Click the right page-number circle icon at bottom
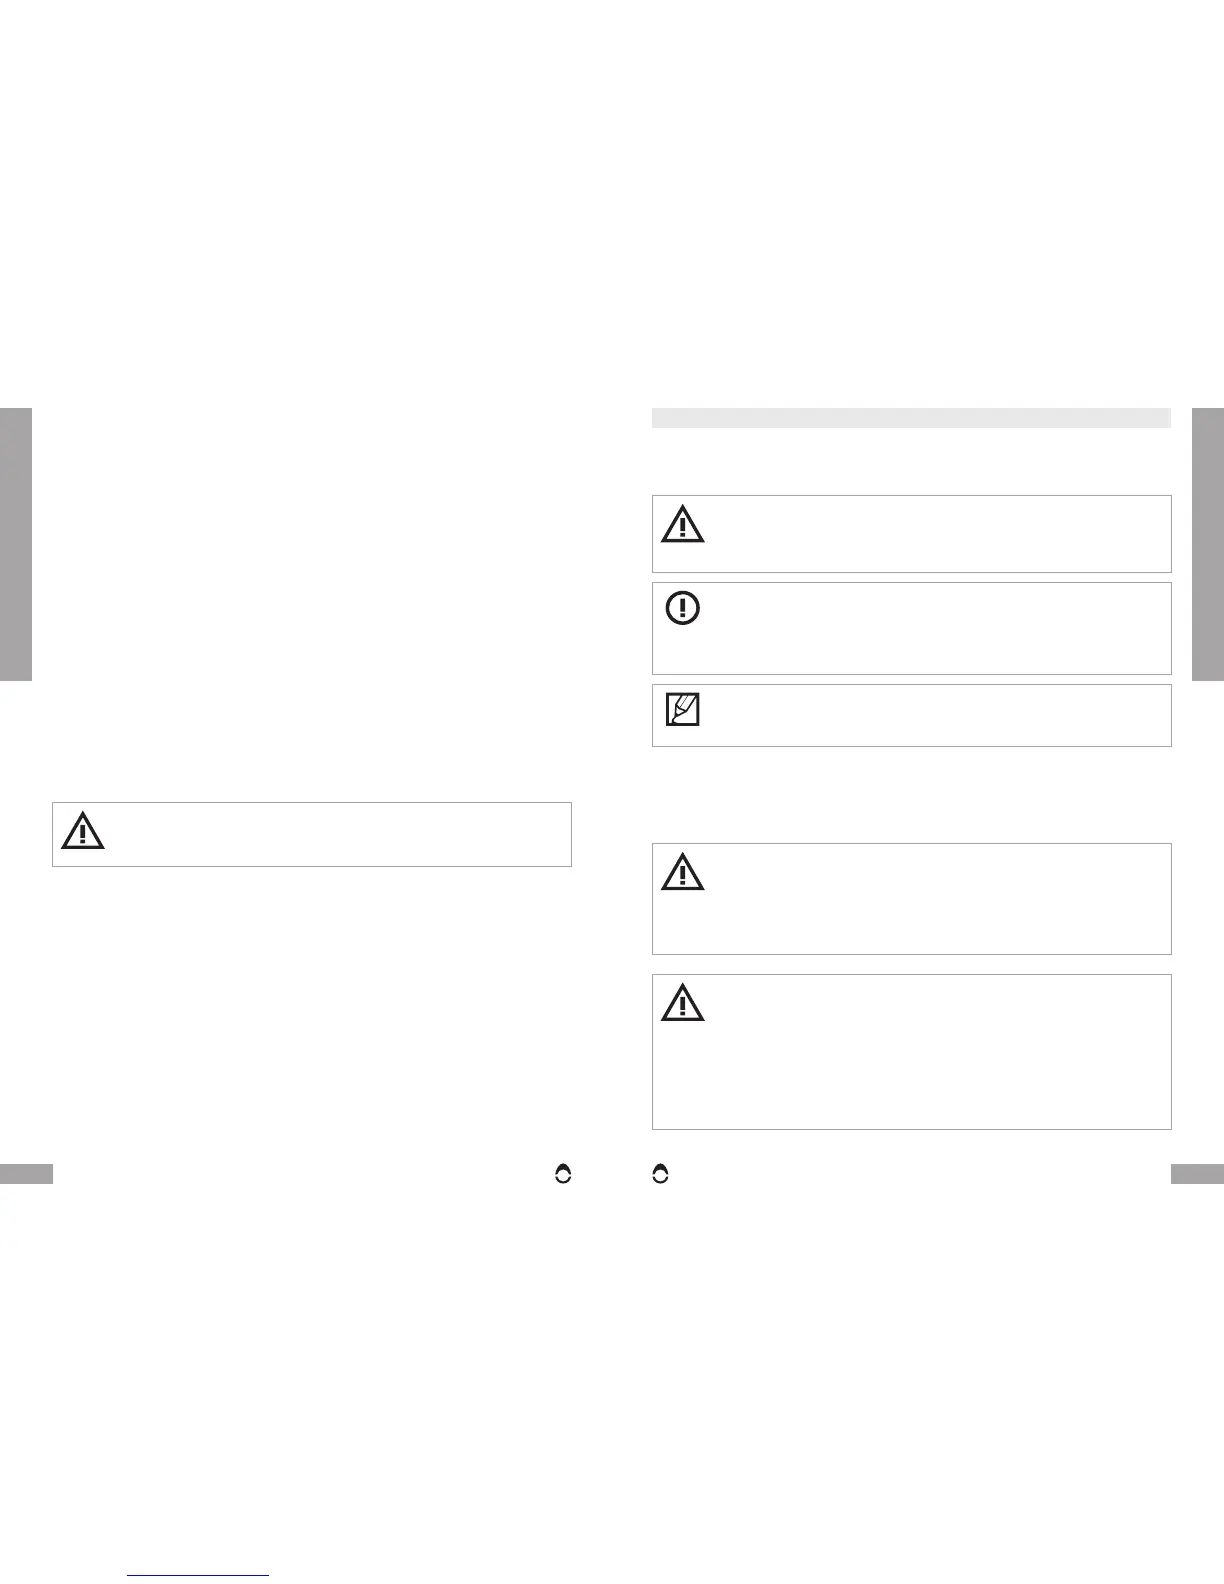The width and height of the screenshot is (1224, 1584). coord(660,1175)
